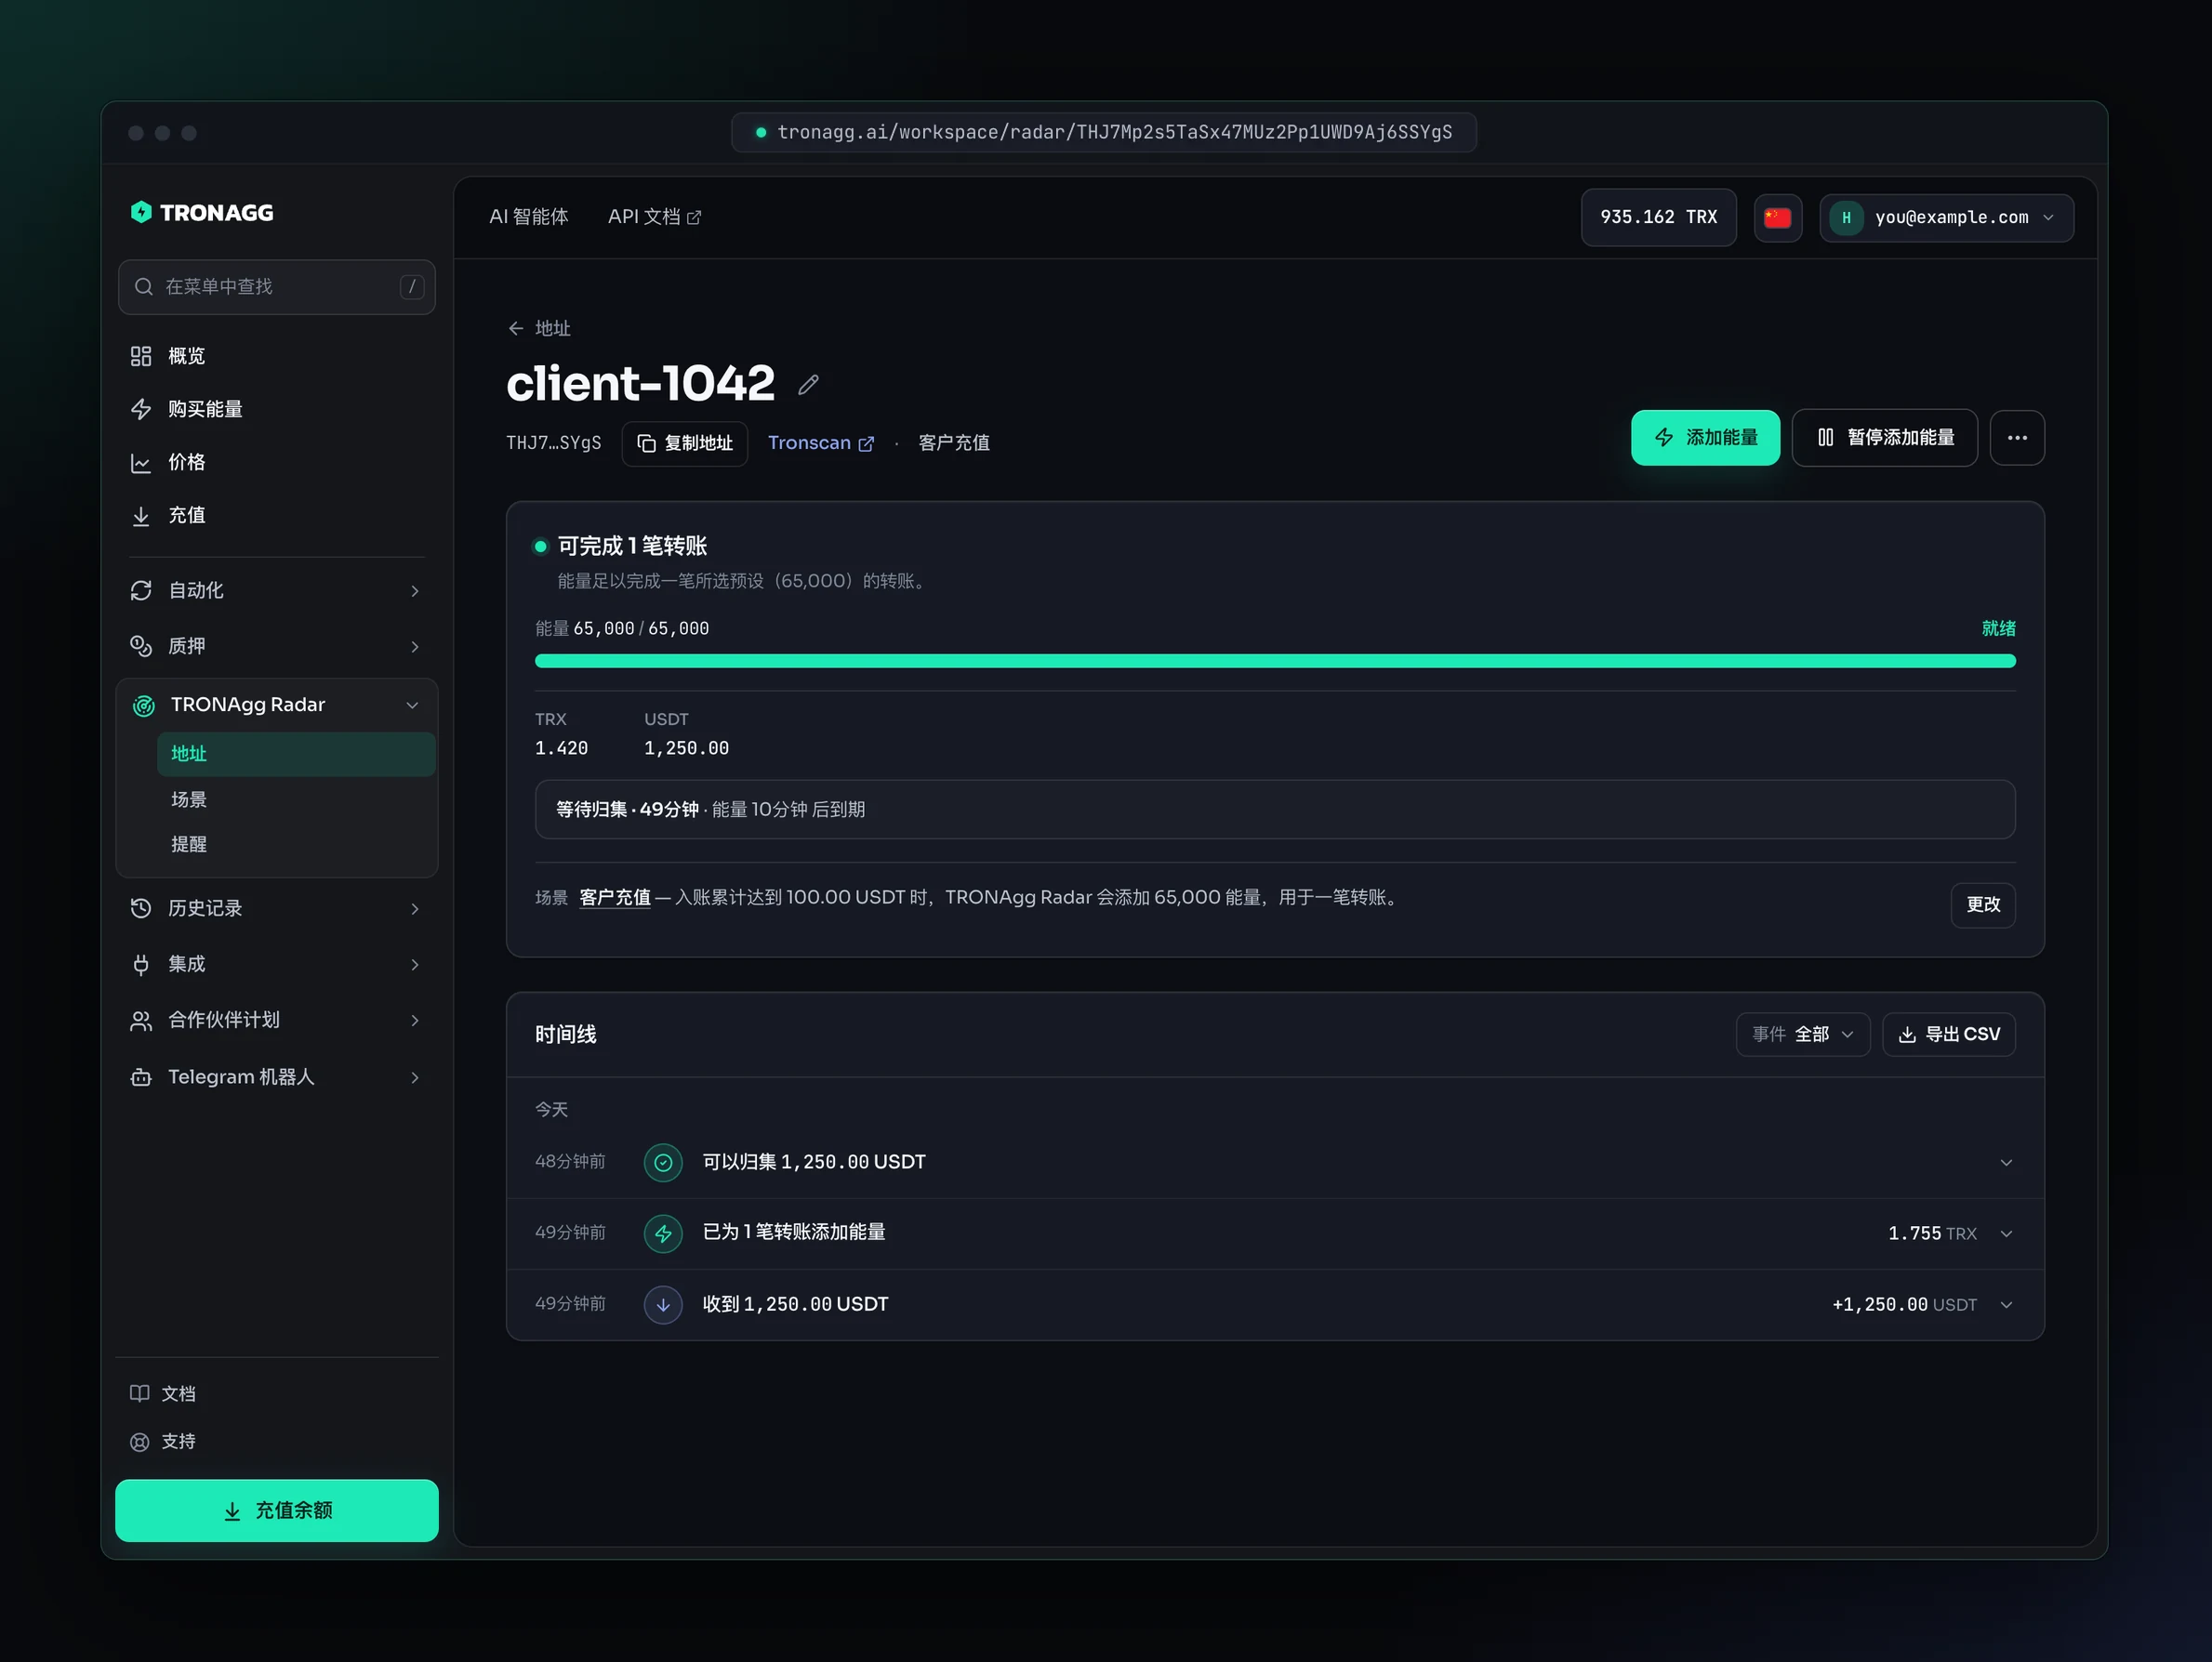Select 场景 under TRONAgg Radar
Image resolution: width=2212 pixels, height=1662 pixels.
click(295, 799)
